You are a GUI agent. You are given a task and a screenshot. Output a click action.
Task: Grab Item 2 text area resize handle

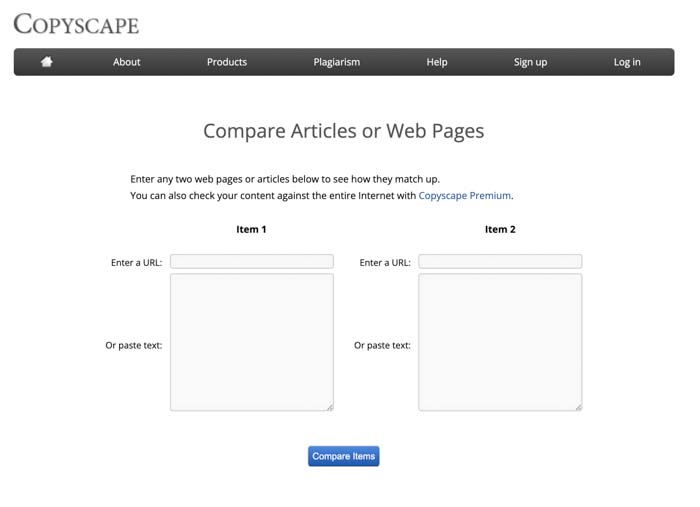[x=579, y=407]
